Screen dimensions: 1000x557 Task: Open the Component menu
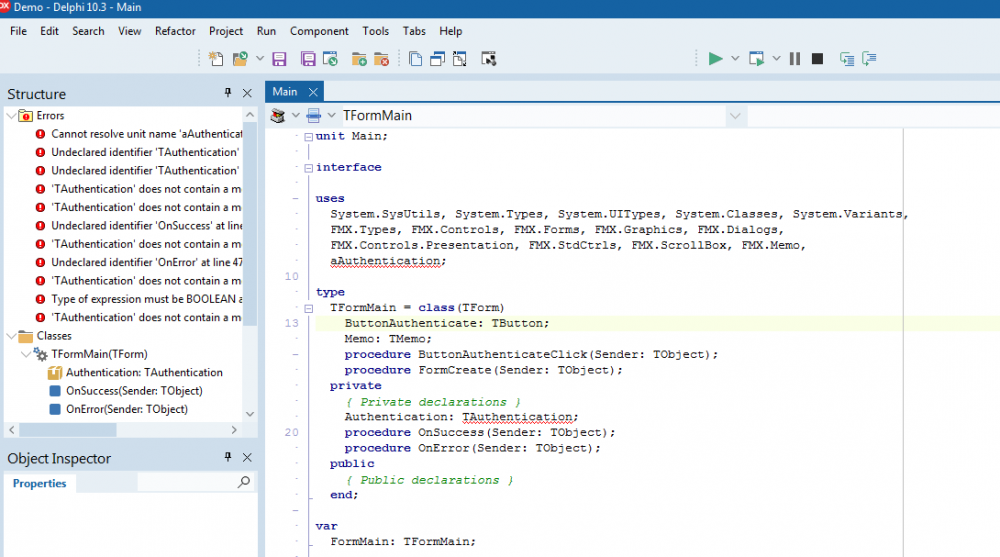319,31
